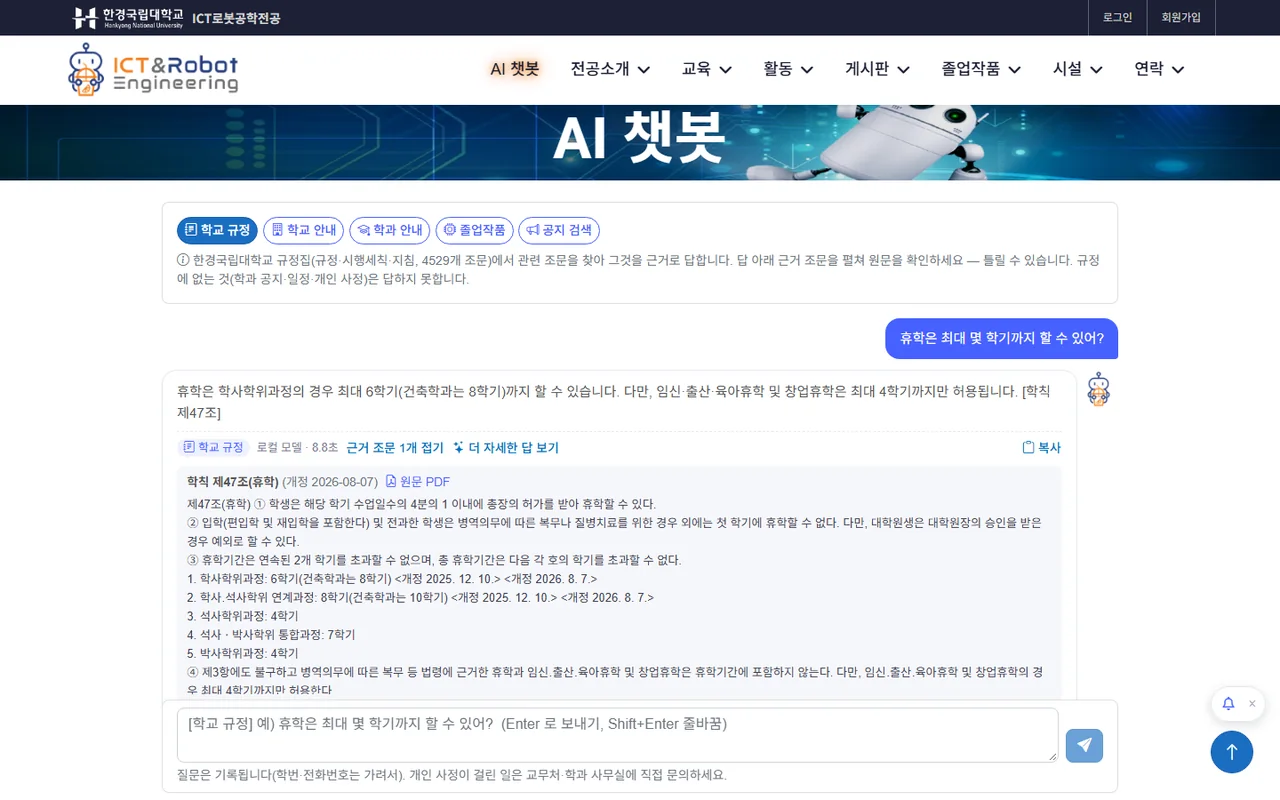Expand the 연락 dropdown menu

pyautogui.click(x=1159, y=69)
